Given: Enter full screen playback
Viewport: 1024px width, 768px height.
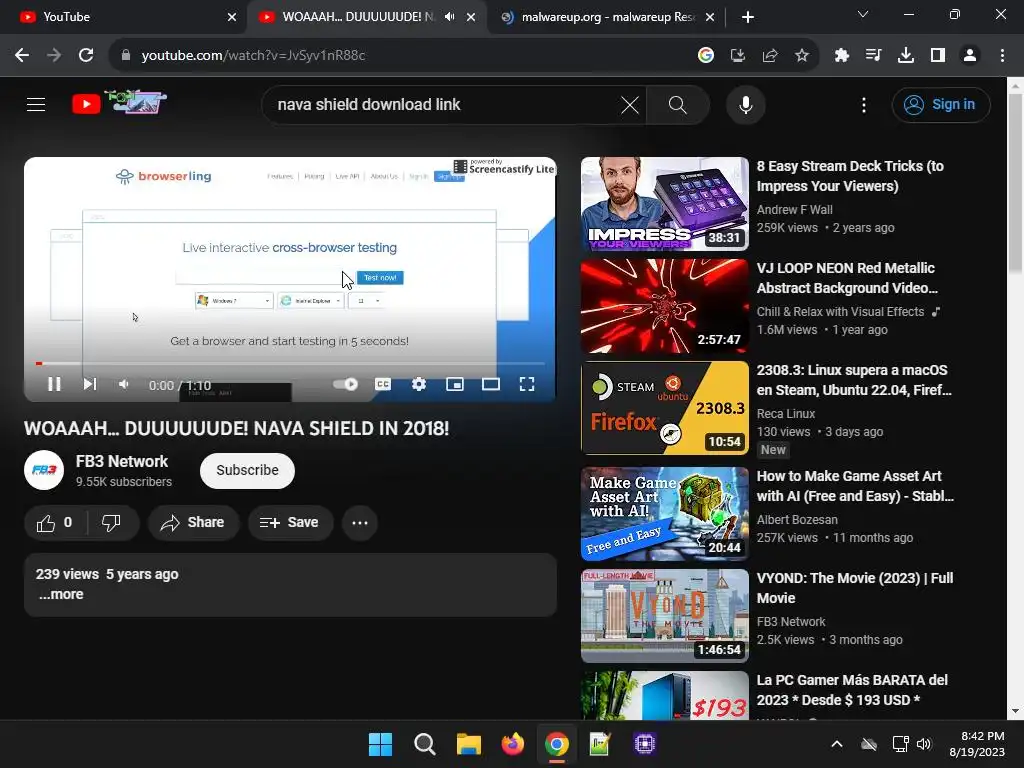Looking at the screenshot, I should tap(526, 384).
